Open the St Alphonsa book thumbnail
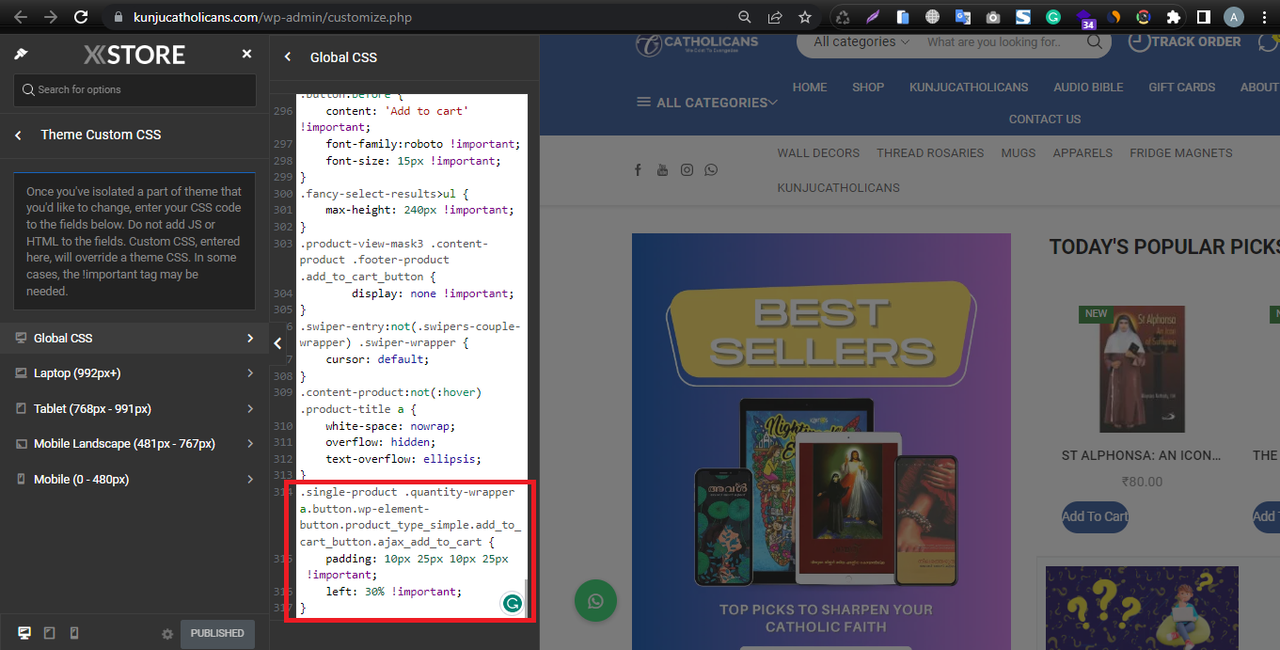The image size is (1280, 650). [1142, 369]
